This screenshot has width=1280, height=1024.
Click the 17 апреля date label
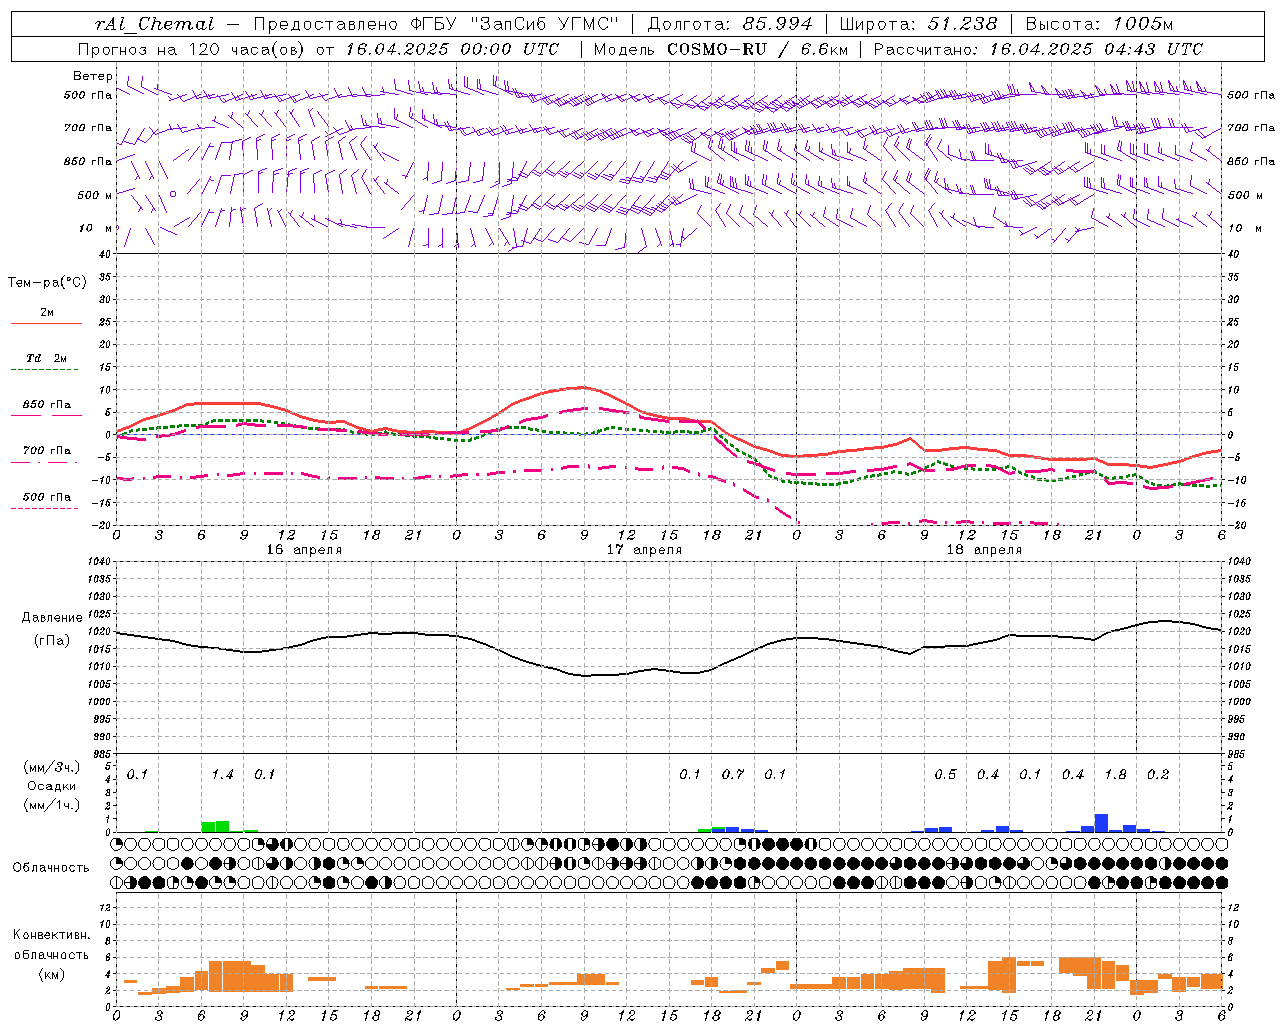click(x=644, y=550)
